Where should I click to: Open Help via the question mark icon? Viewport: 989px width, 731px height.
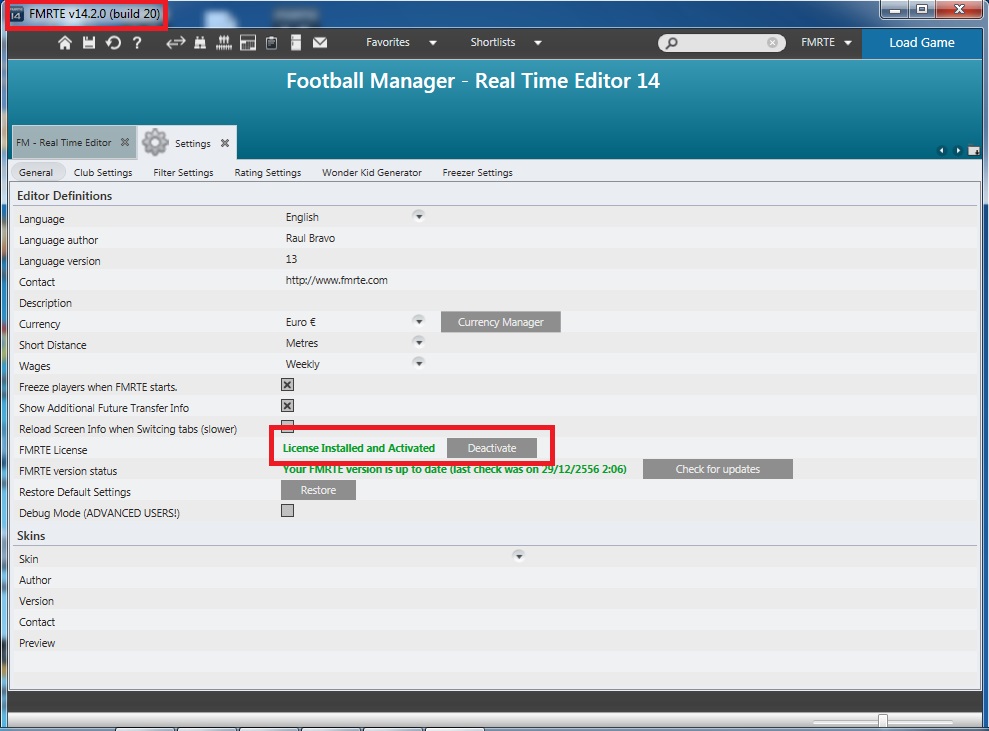137,43
